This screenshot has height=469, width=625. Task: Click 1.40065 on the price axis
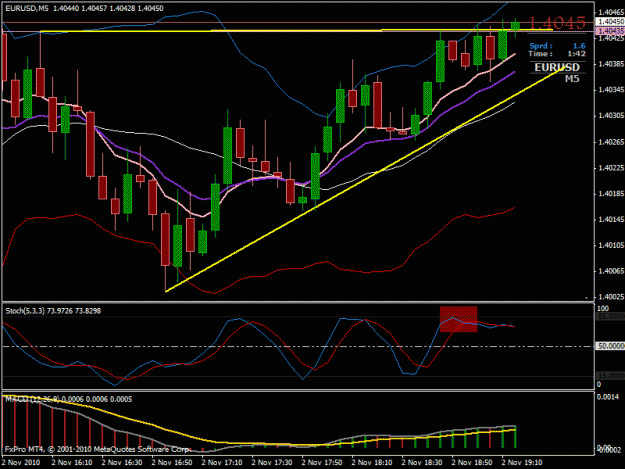click(611, 271)
